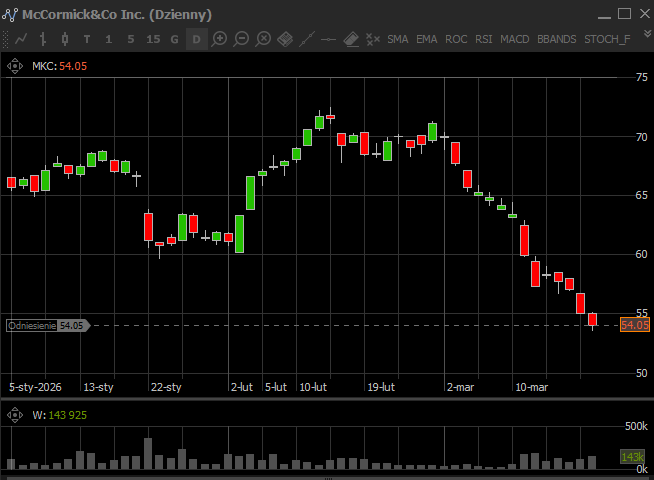Select the trend line drawing tool
654x480 pixels.
click(307, 39)
